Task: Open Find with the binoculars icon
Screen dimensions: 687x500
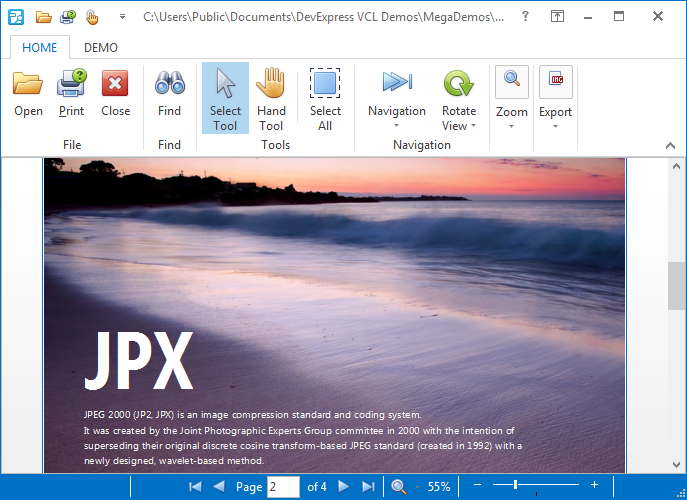Action: [x=169, y=94]
